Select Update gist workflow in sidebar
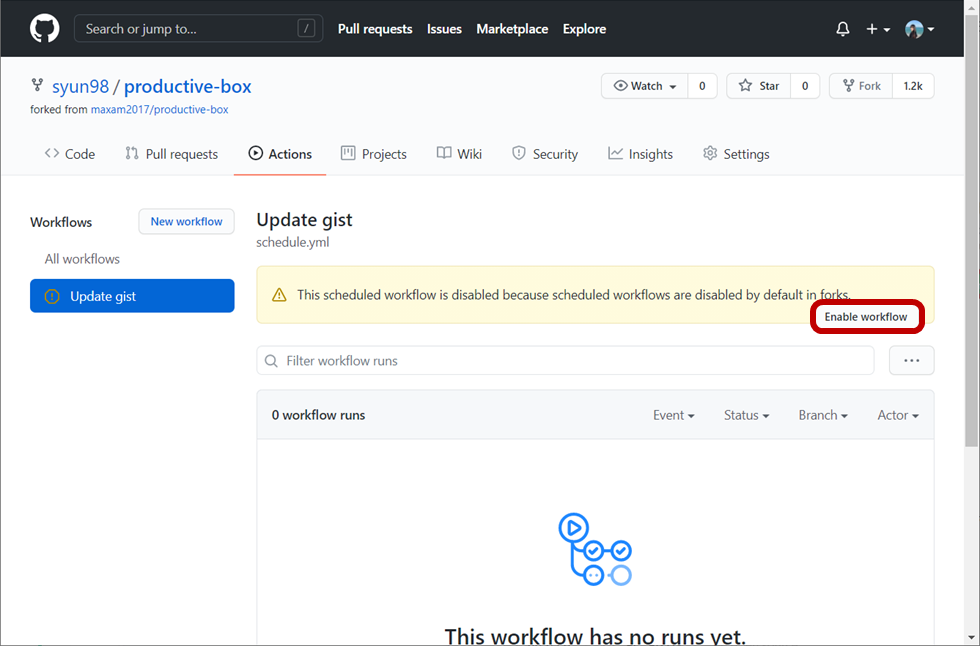 pyautogui.click(x=132, y=296)
